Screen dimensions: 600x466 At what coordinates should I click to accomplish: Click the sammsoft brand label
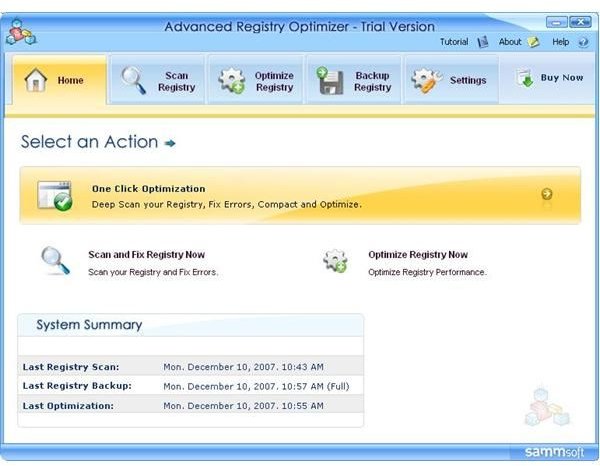[x=554, y=452]
